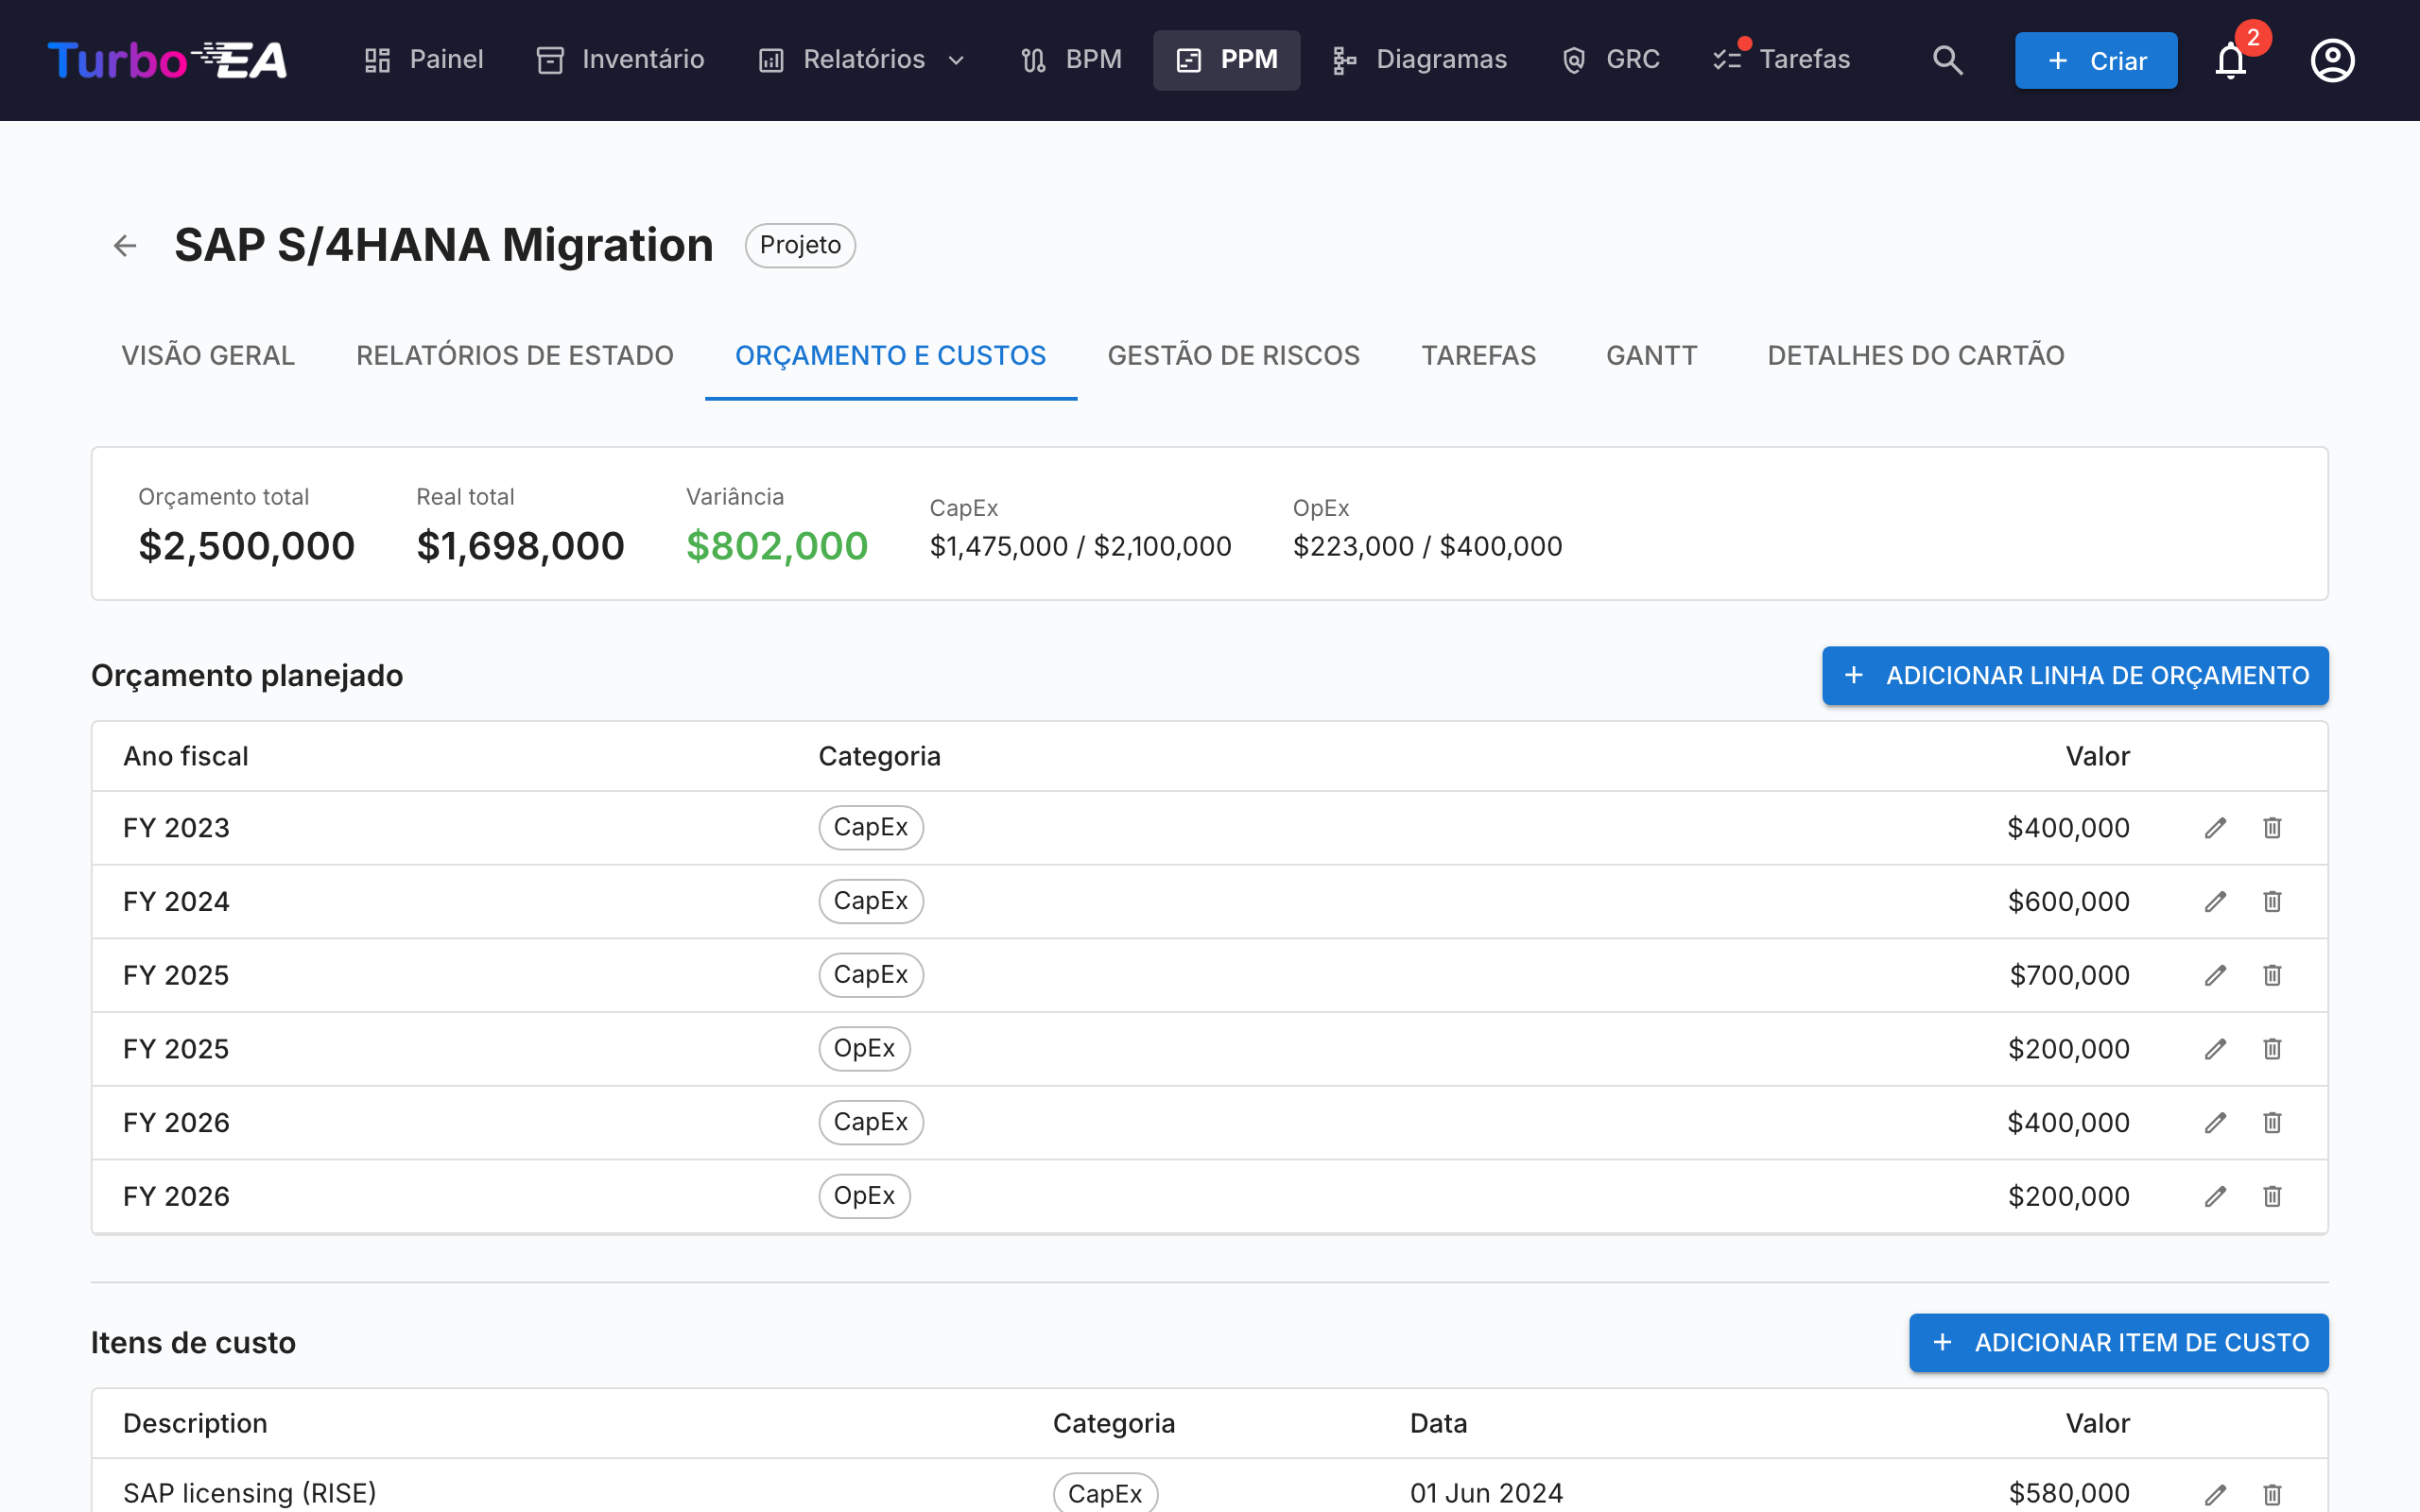Click the Projeto type chip
This screenshot has width=2420, height=1512.
tap(800, 245)
